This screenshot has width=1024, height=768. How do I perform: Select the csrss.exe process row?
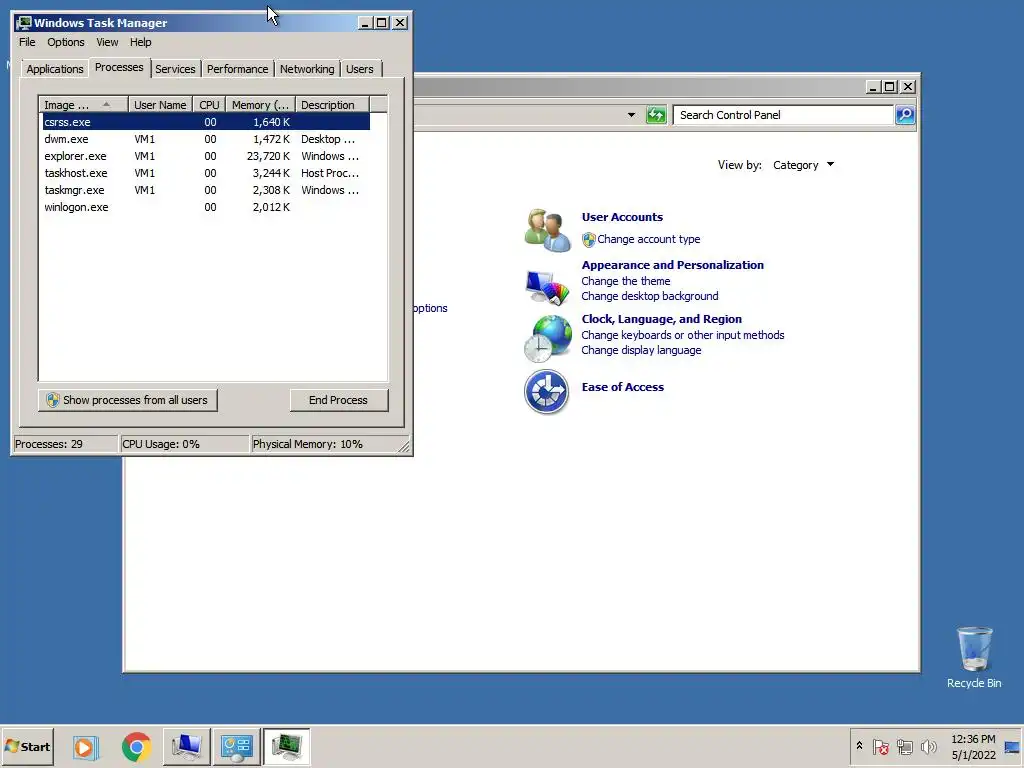tap(206, 122)
